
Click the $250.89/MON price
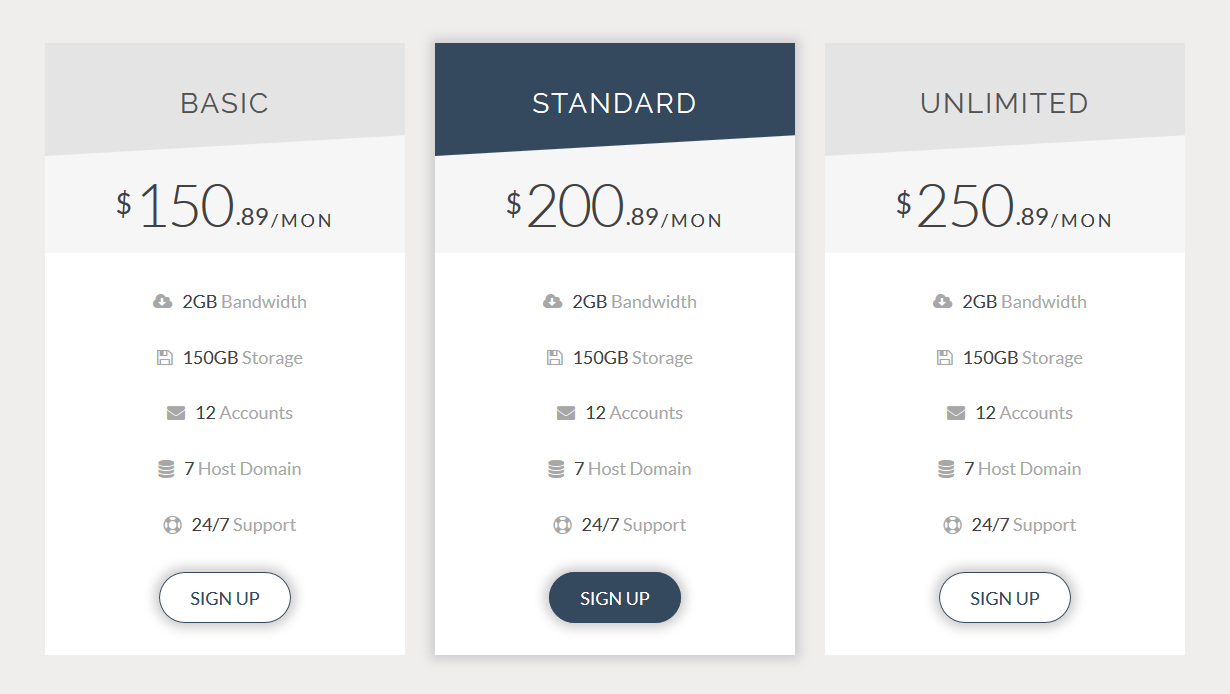click(1004, 207)
